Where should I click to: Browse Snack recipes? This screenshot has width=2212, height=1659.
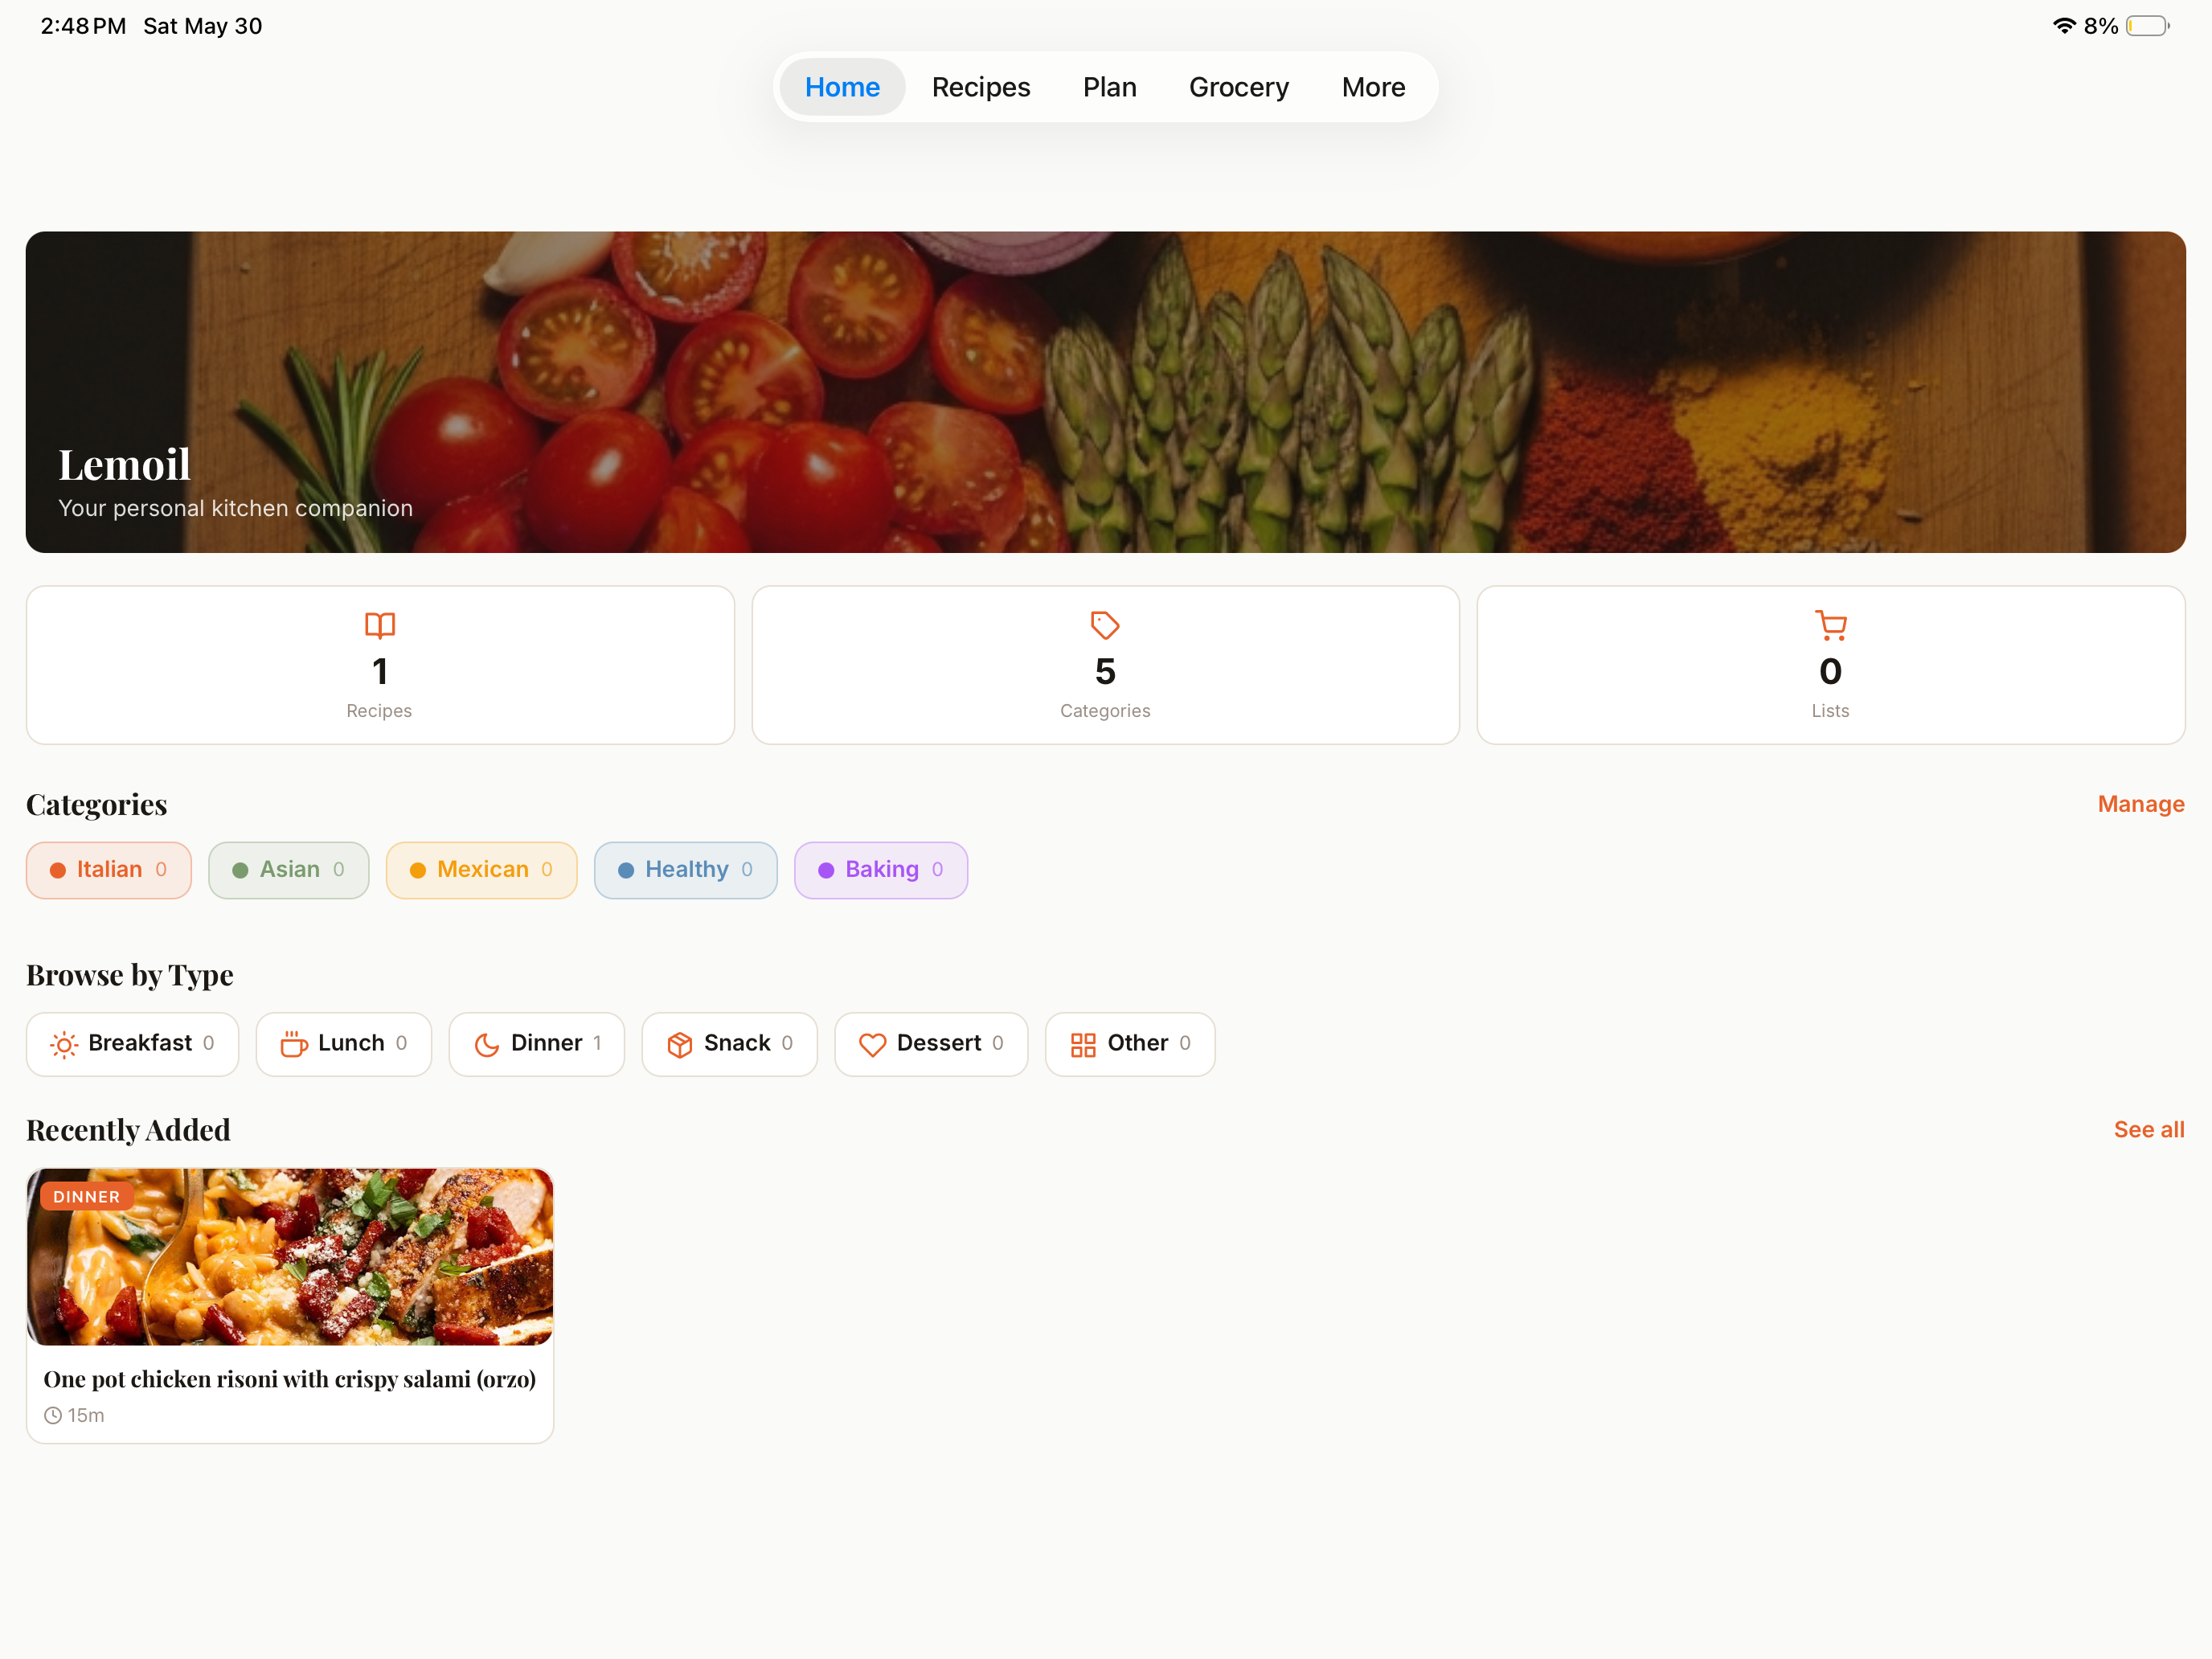[x=729, y=1044]
